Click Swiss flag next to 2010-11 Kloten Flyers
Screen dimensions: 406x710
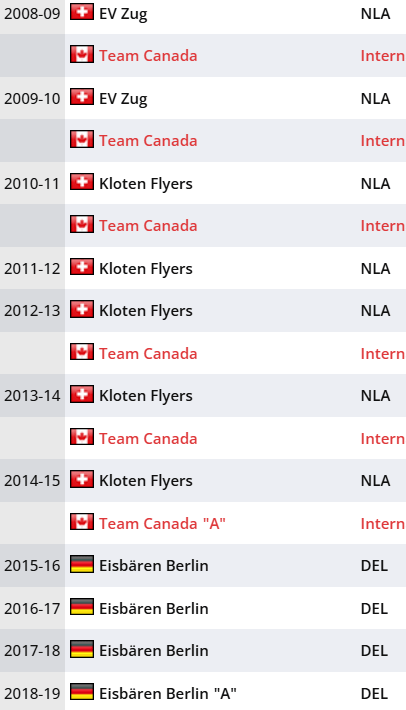tap(82, 182)
